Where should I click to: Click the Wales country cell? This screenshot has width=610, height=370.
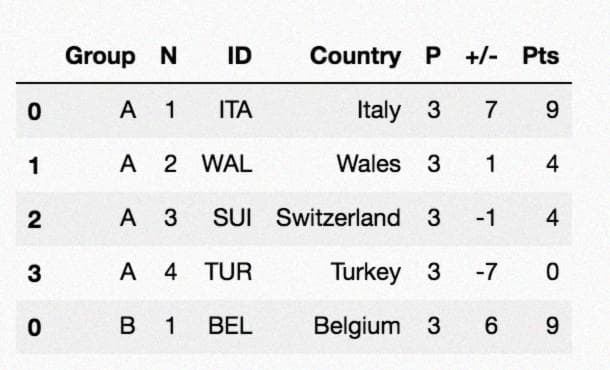coord(369,164)
